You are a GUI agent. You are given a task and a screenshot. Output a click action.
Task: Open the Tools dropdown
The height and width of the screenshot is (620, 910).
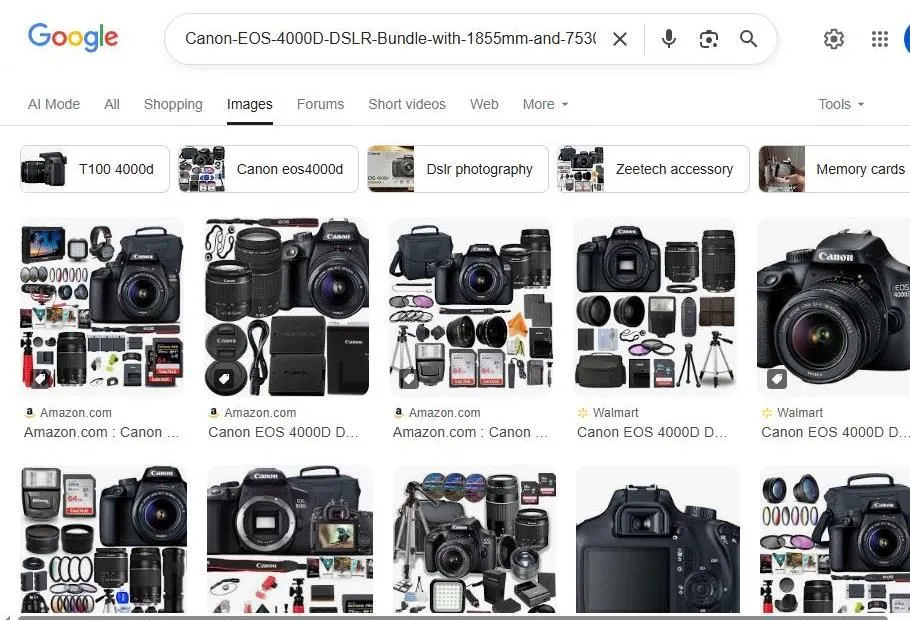pos(841,104)
